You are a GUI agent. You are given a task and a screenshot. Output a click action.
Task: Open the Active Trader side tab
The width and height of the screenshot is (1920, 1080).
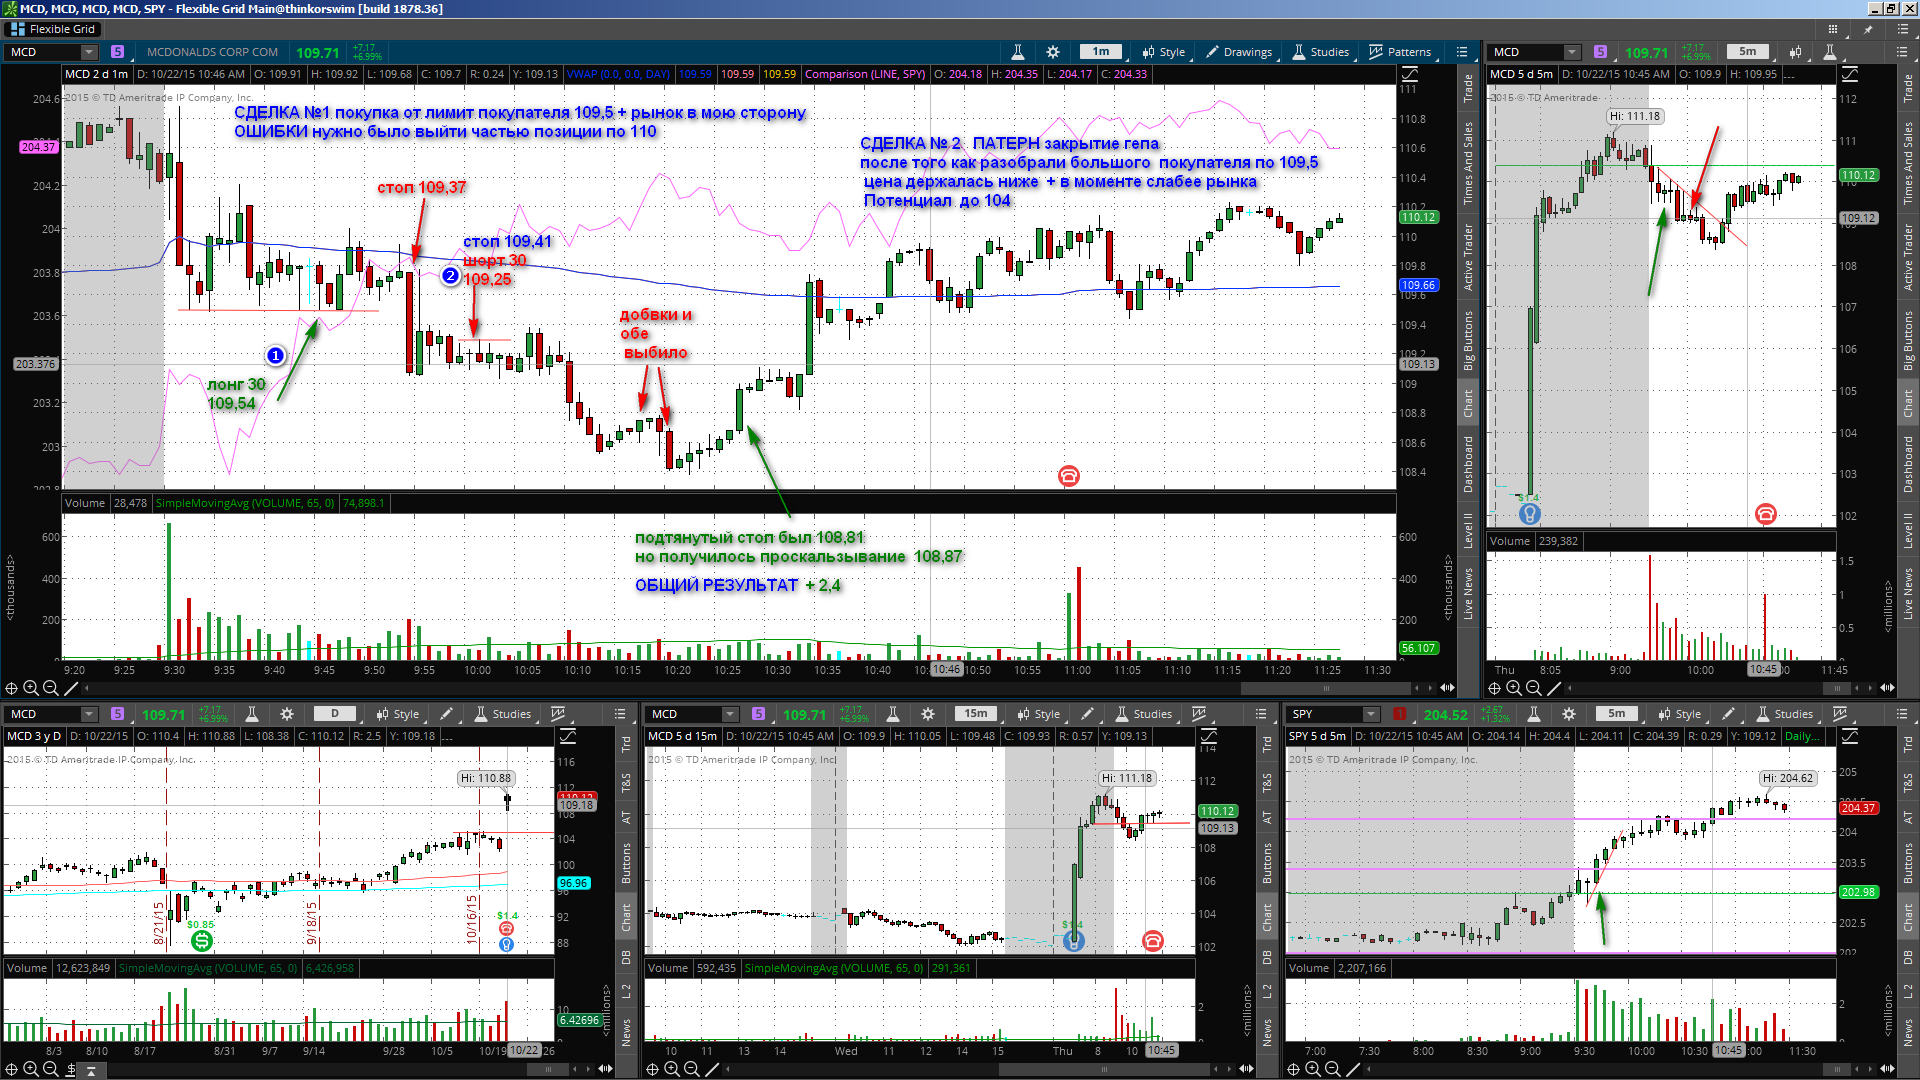click(1468, 257)
